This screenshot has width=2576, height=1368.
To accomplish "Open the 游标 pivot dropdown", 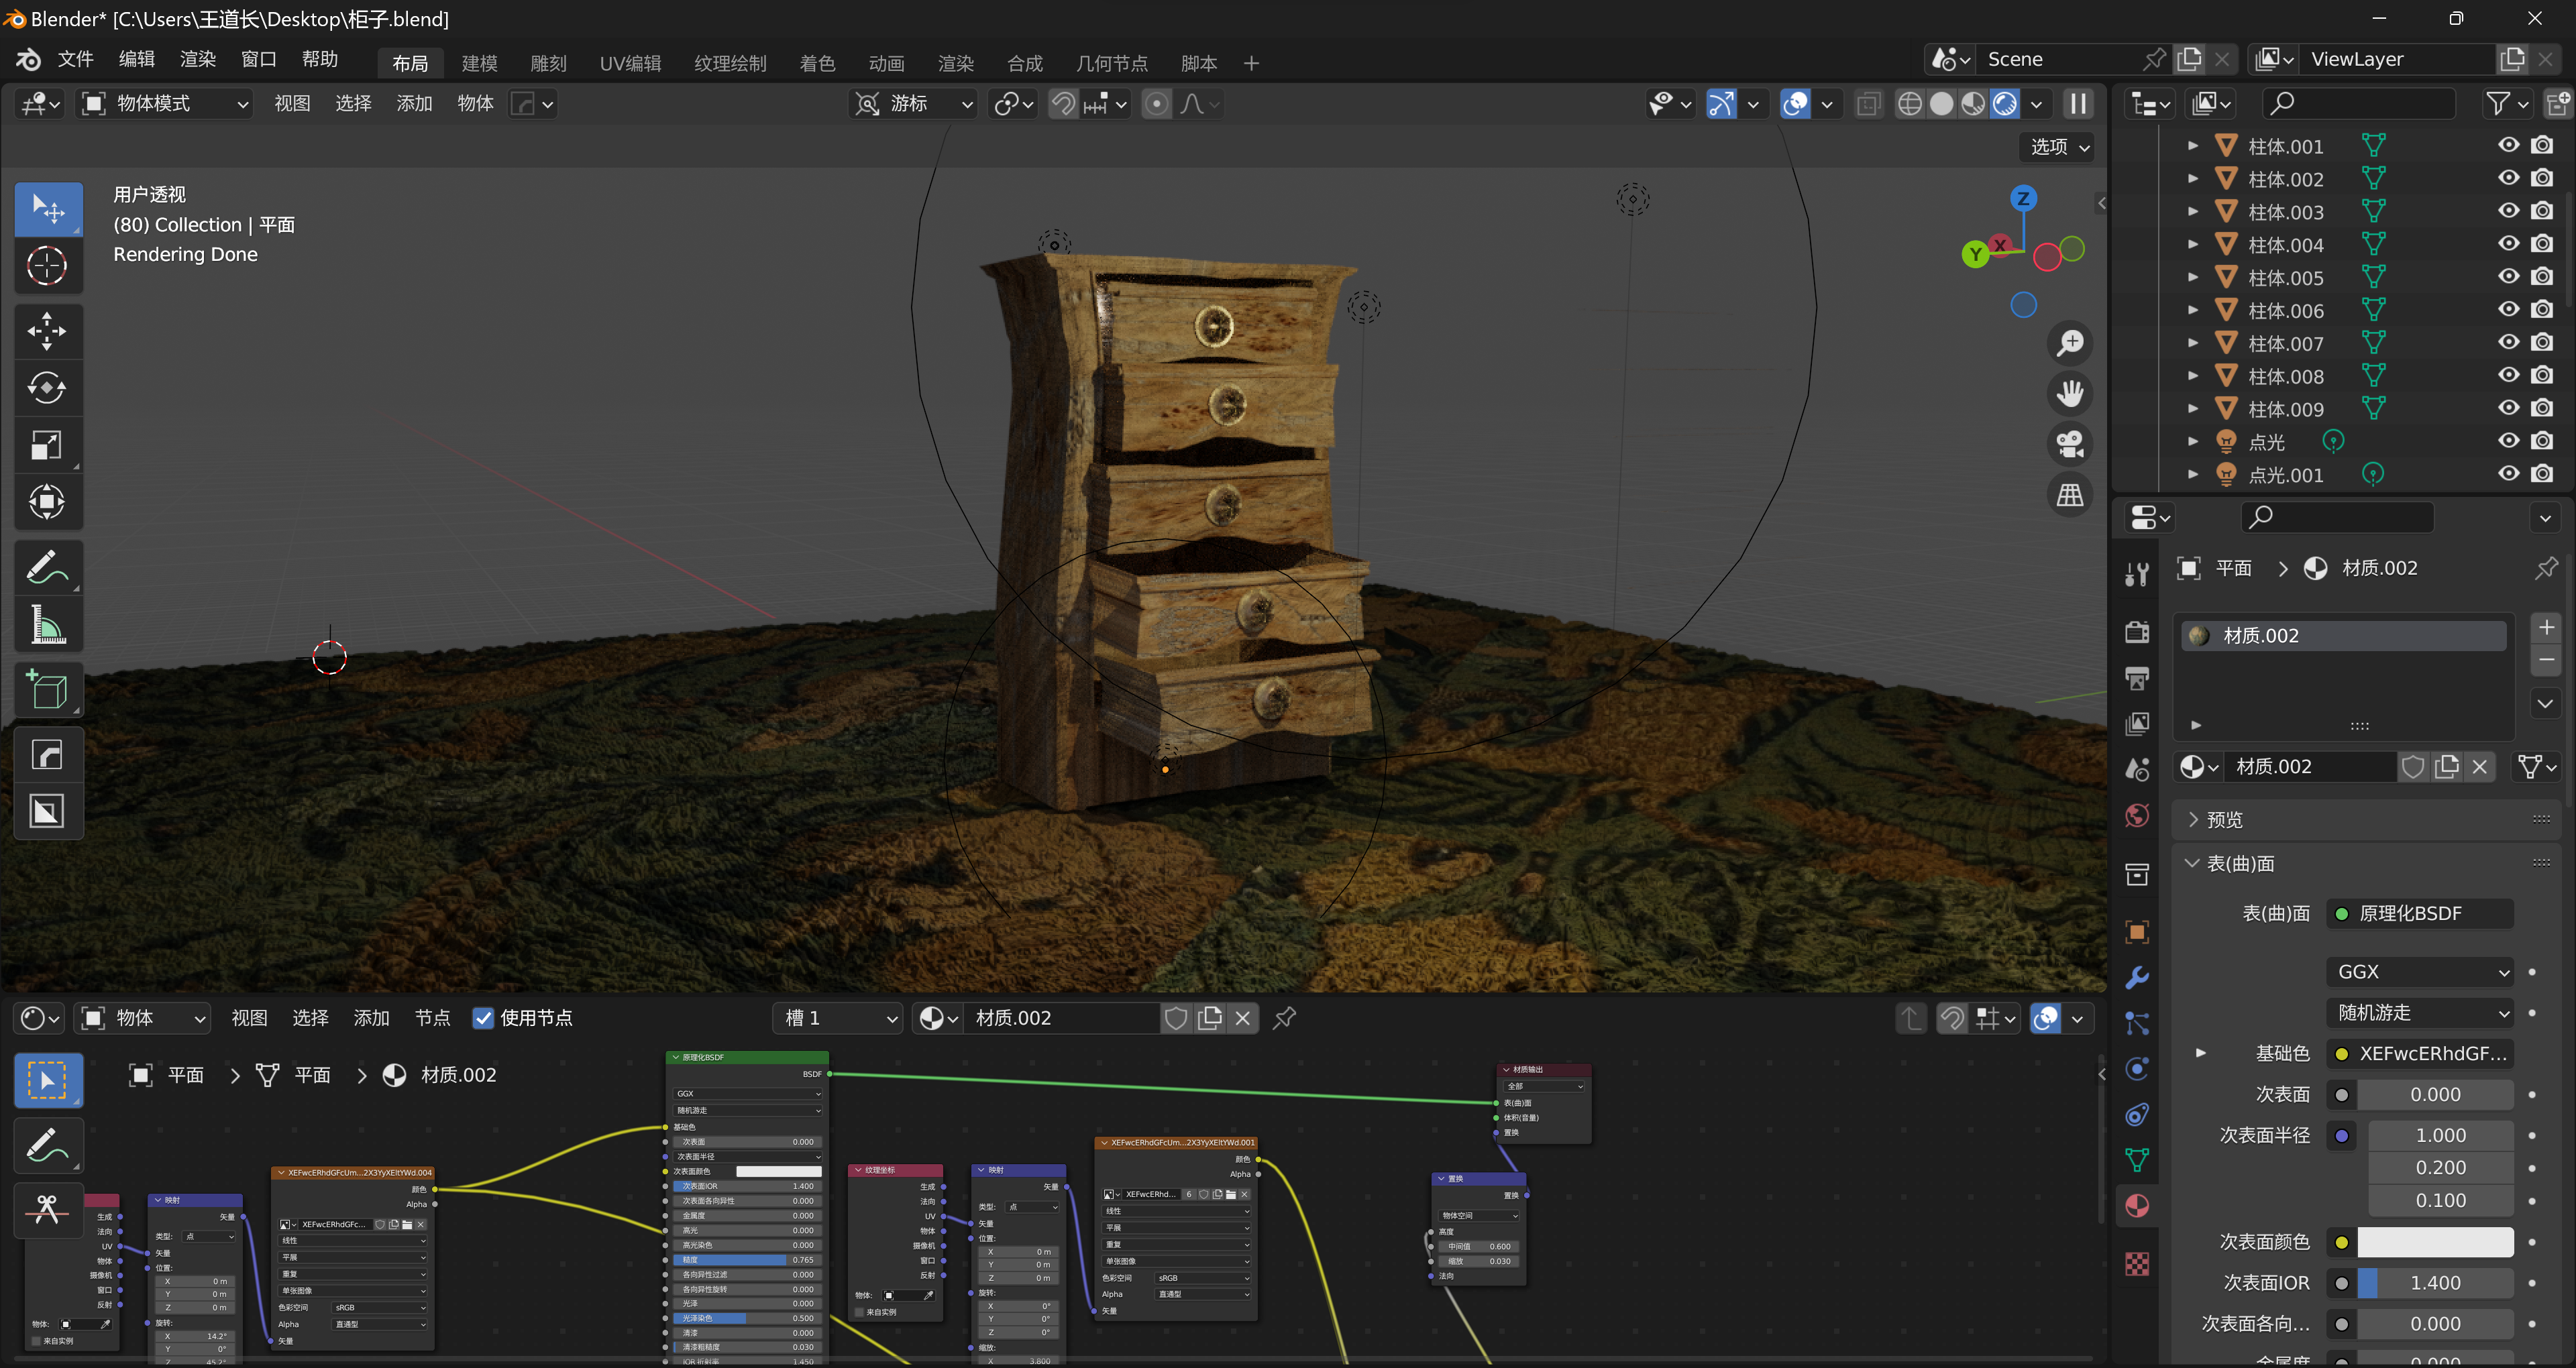I will [x=913, y=104].
